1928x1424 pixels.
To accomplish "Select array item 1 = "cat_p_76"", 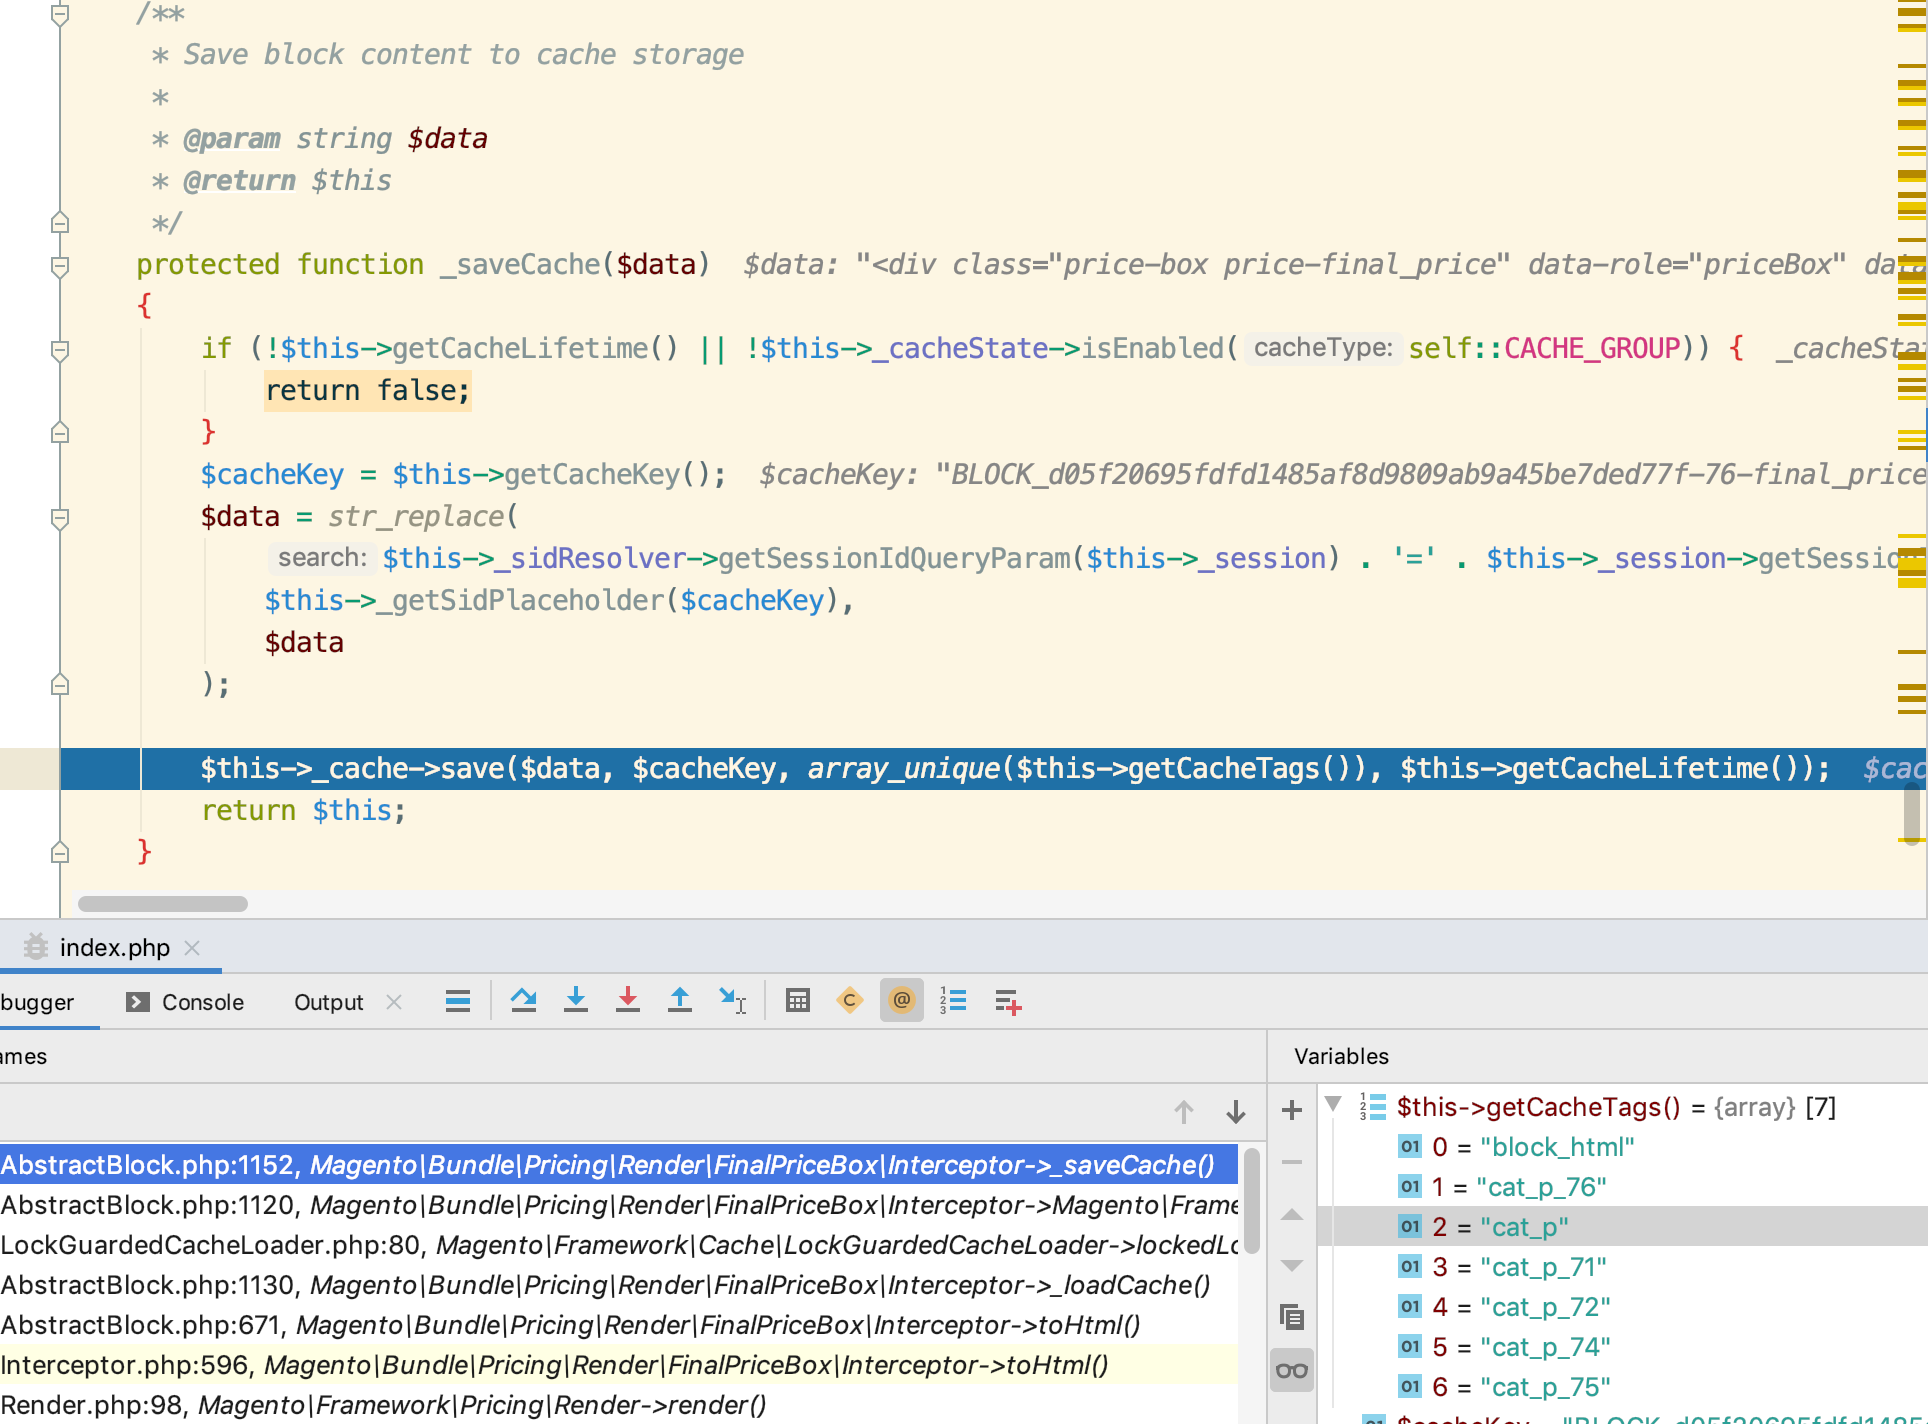I will [1622, 1187].
